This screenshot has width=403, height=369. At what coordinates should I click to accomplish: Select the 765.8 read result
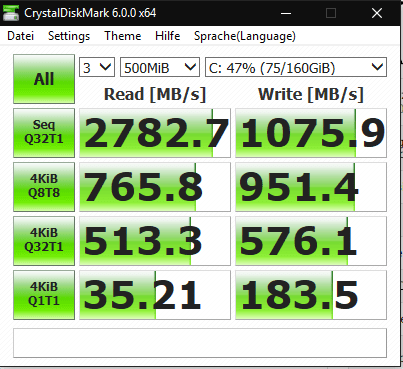tap(155, 187)
